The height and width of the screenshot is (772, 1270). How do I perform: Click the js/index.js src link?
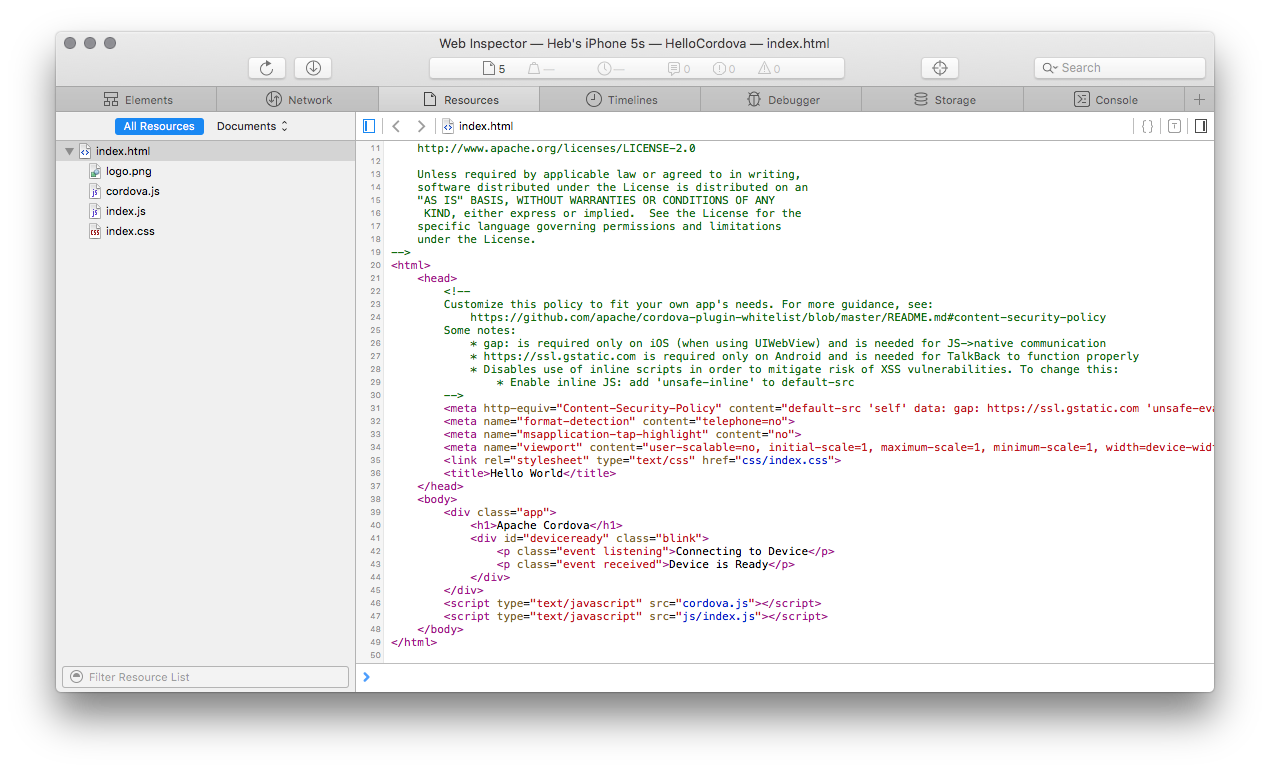(x=719, y=616)
